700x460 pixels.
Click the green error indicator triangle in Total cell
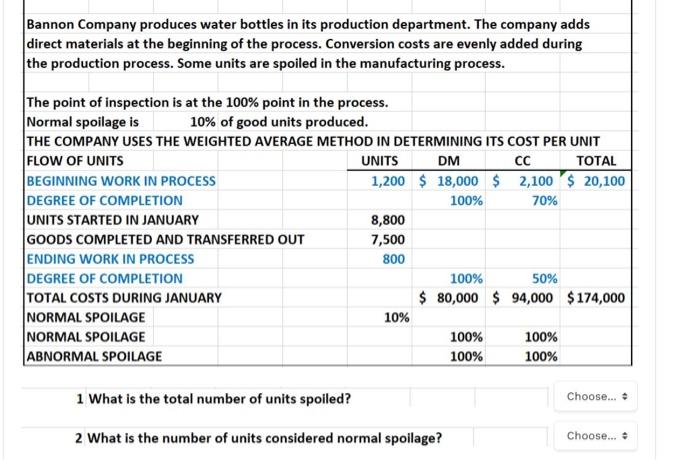(563, 173)
